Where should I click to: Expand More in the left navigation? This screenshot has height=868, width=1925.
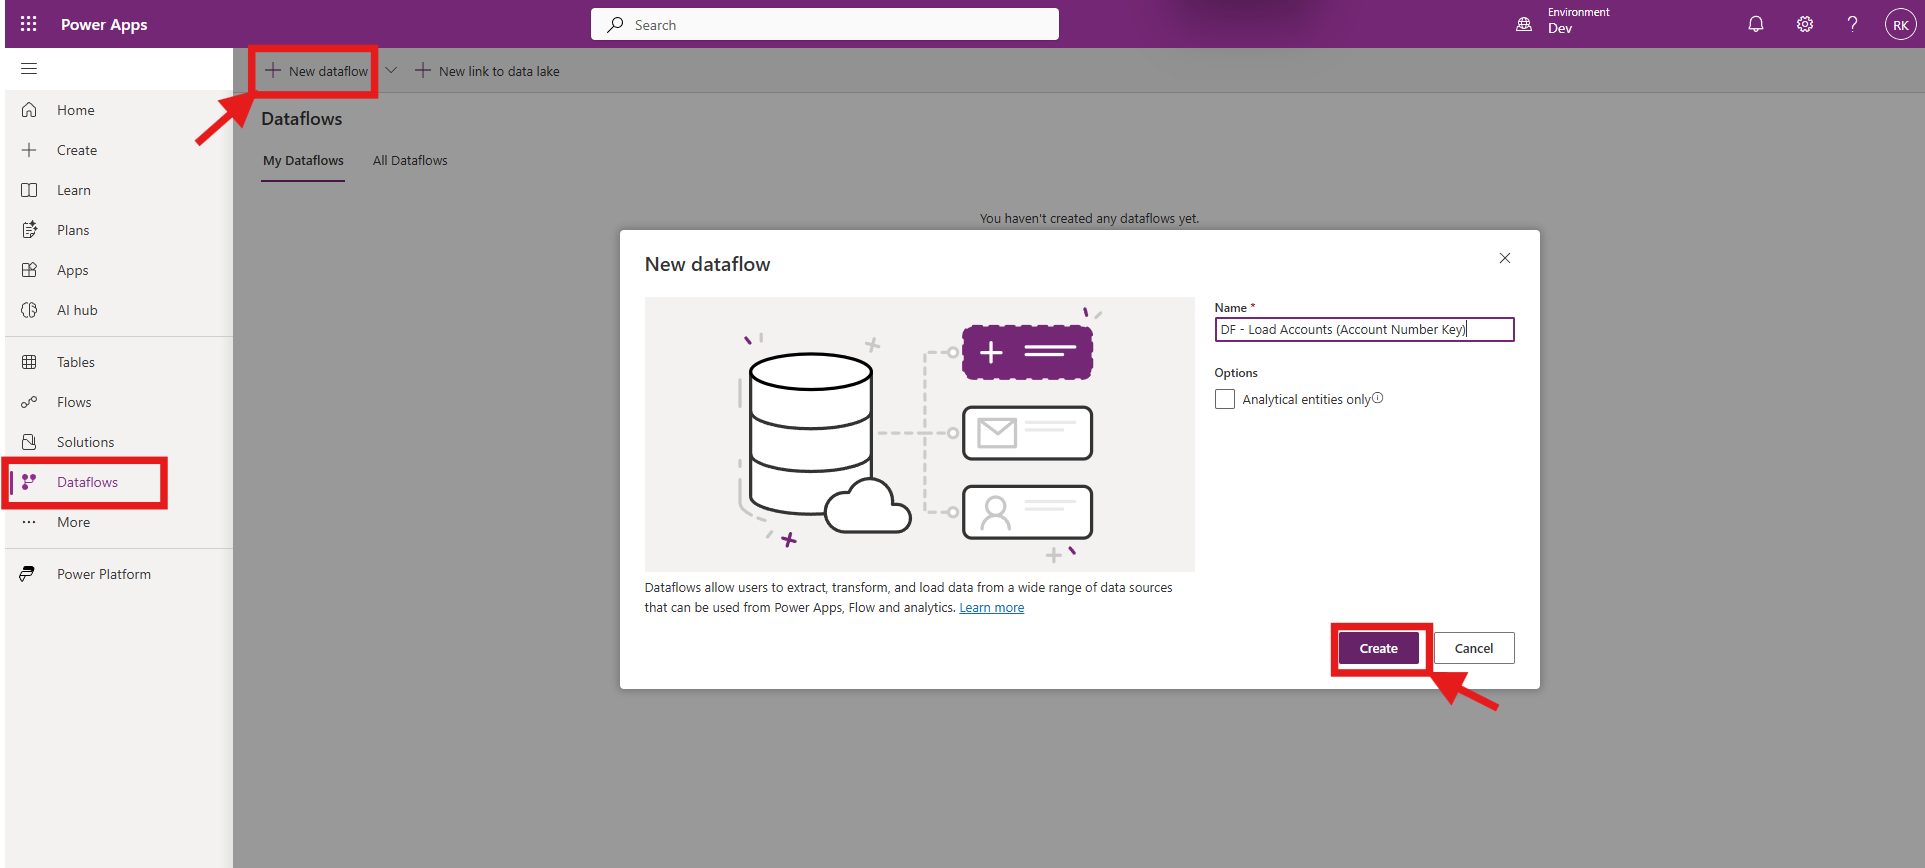[x=73, y=522]
